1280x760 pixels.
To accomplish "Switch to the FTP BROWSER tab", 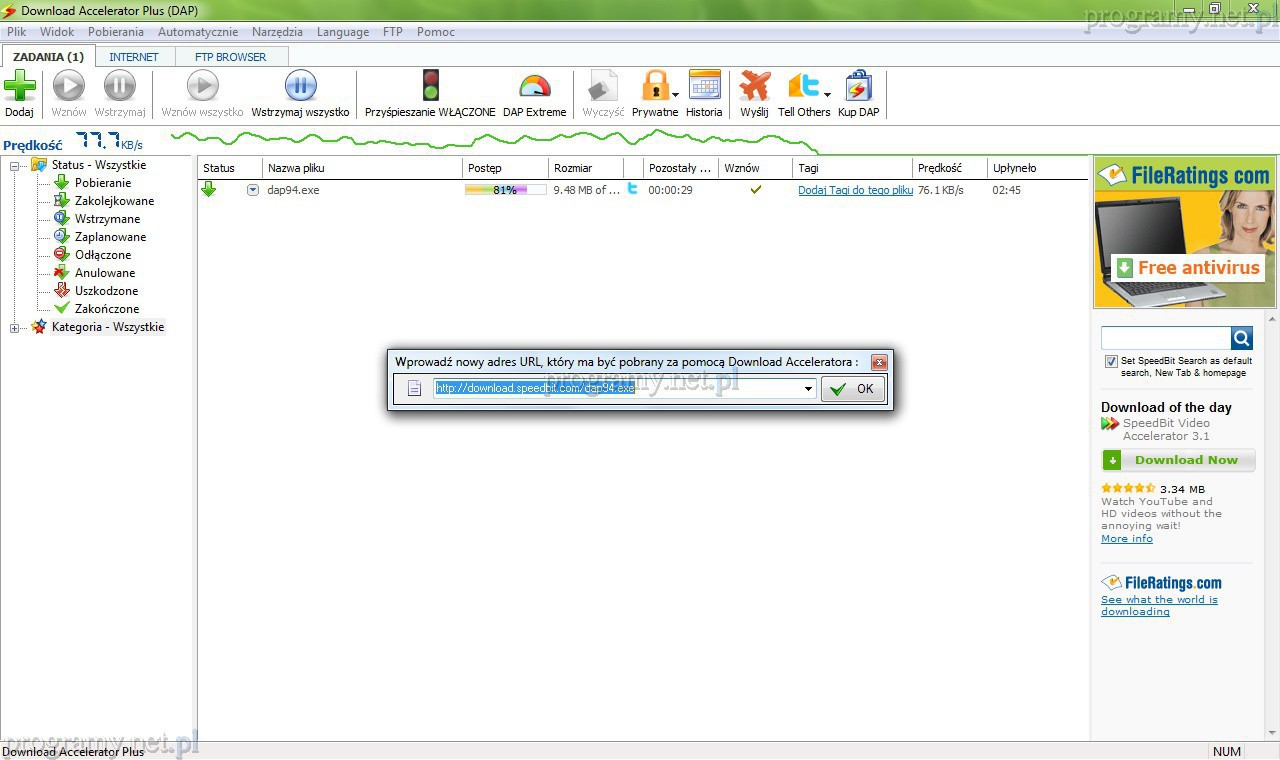I will pos(230,57).
